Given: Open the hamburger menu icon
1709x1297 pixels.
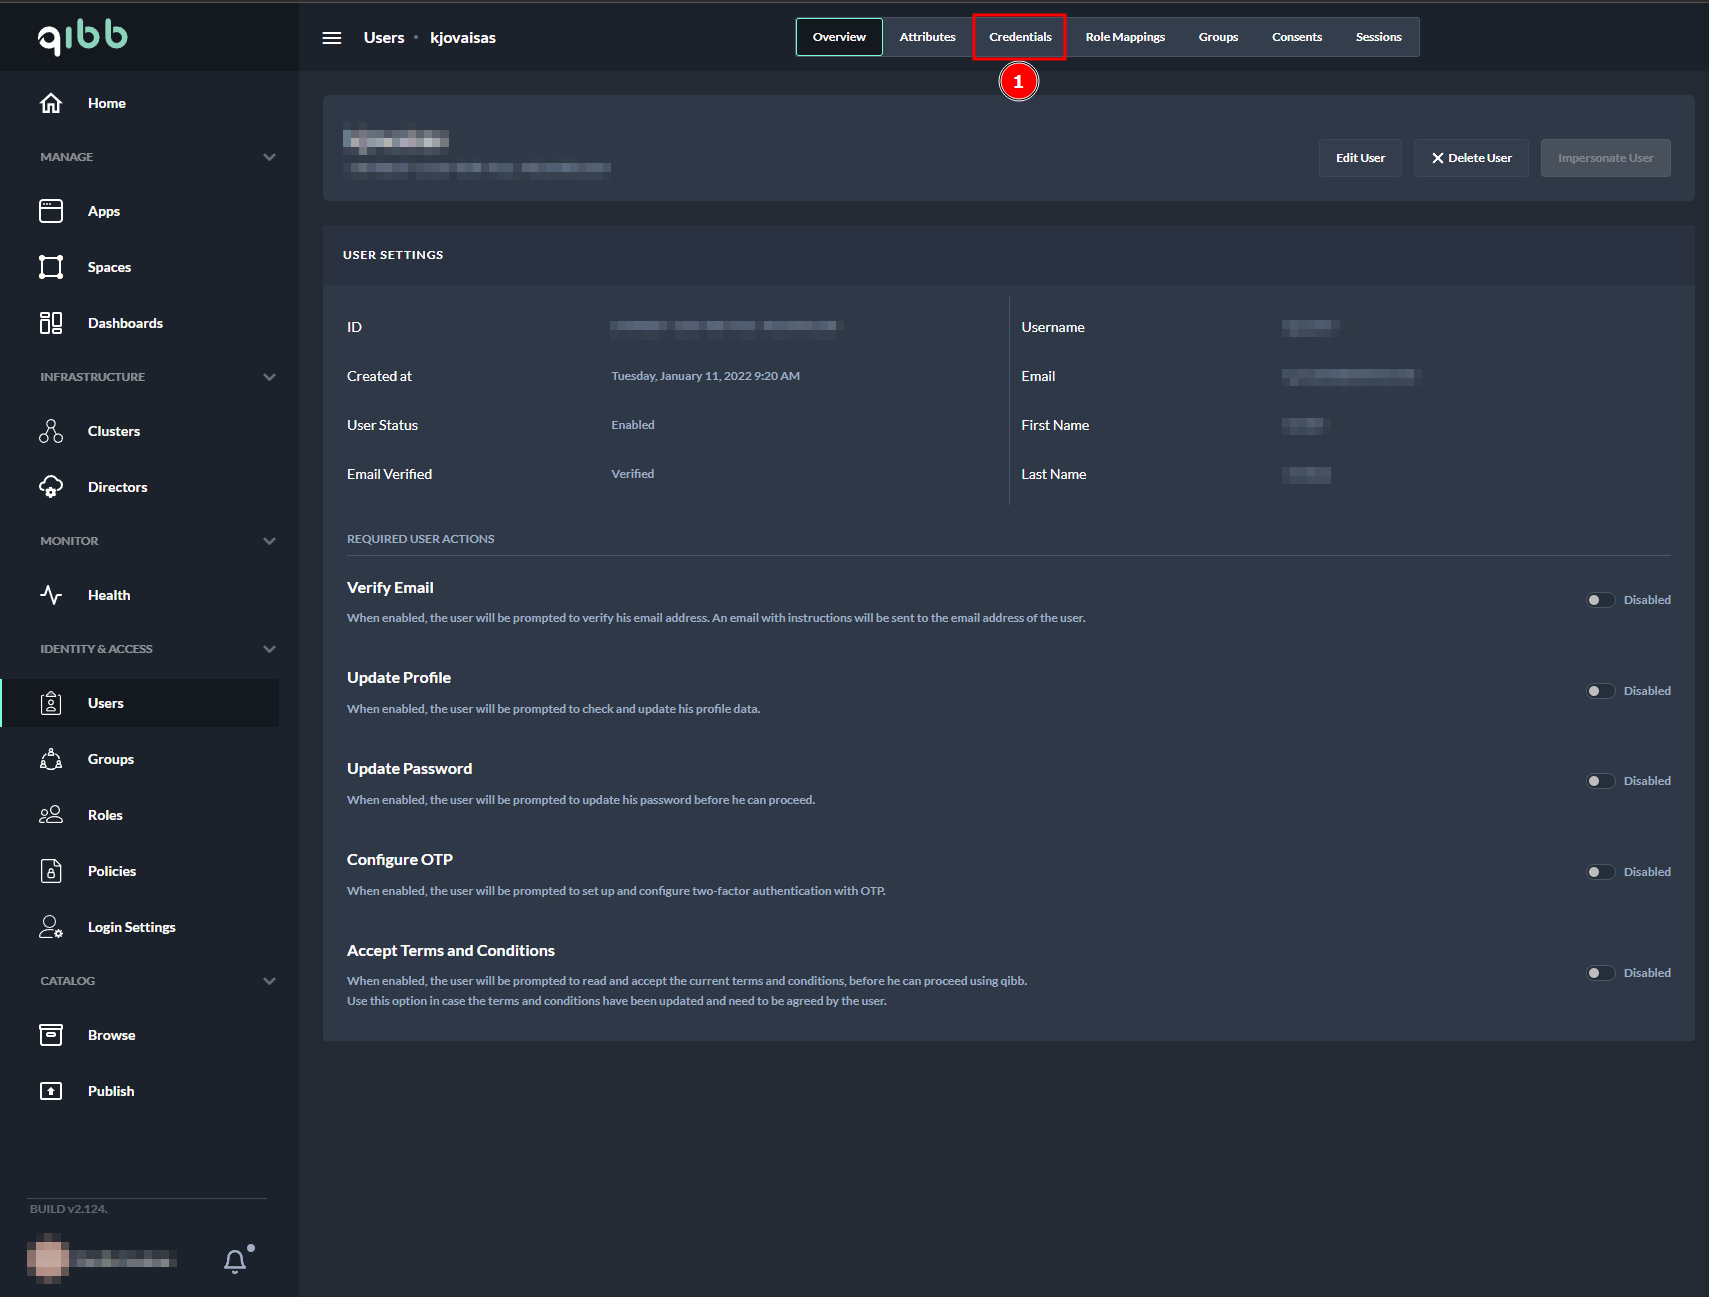Looking at the screenshot, I should [x=332, y=38].
